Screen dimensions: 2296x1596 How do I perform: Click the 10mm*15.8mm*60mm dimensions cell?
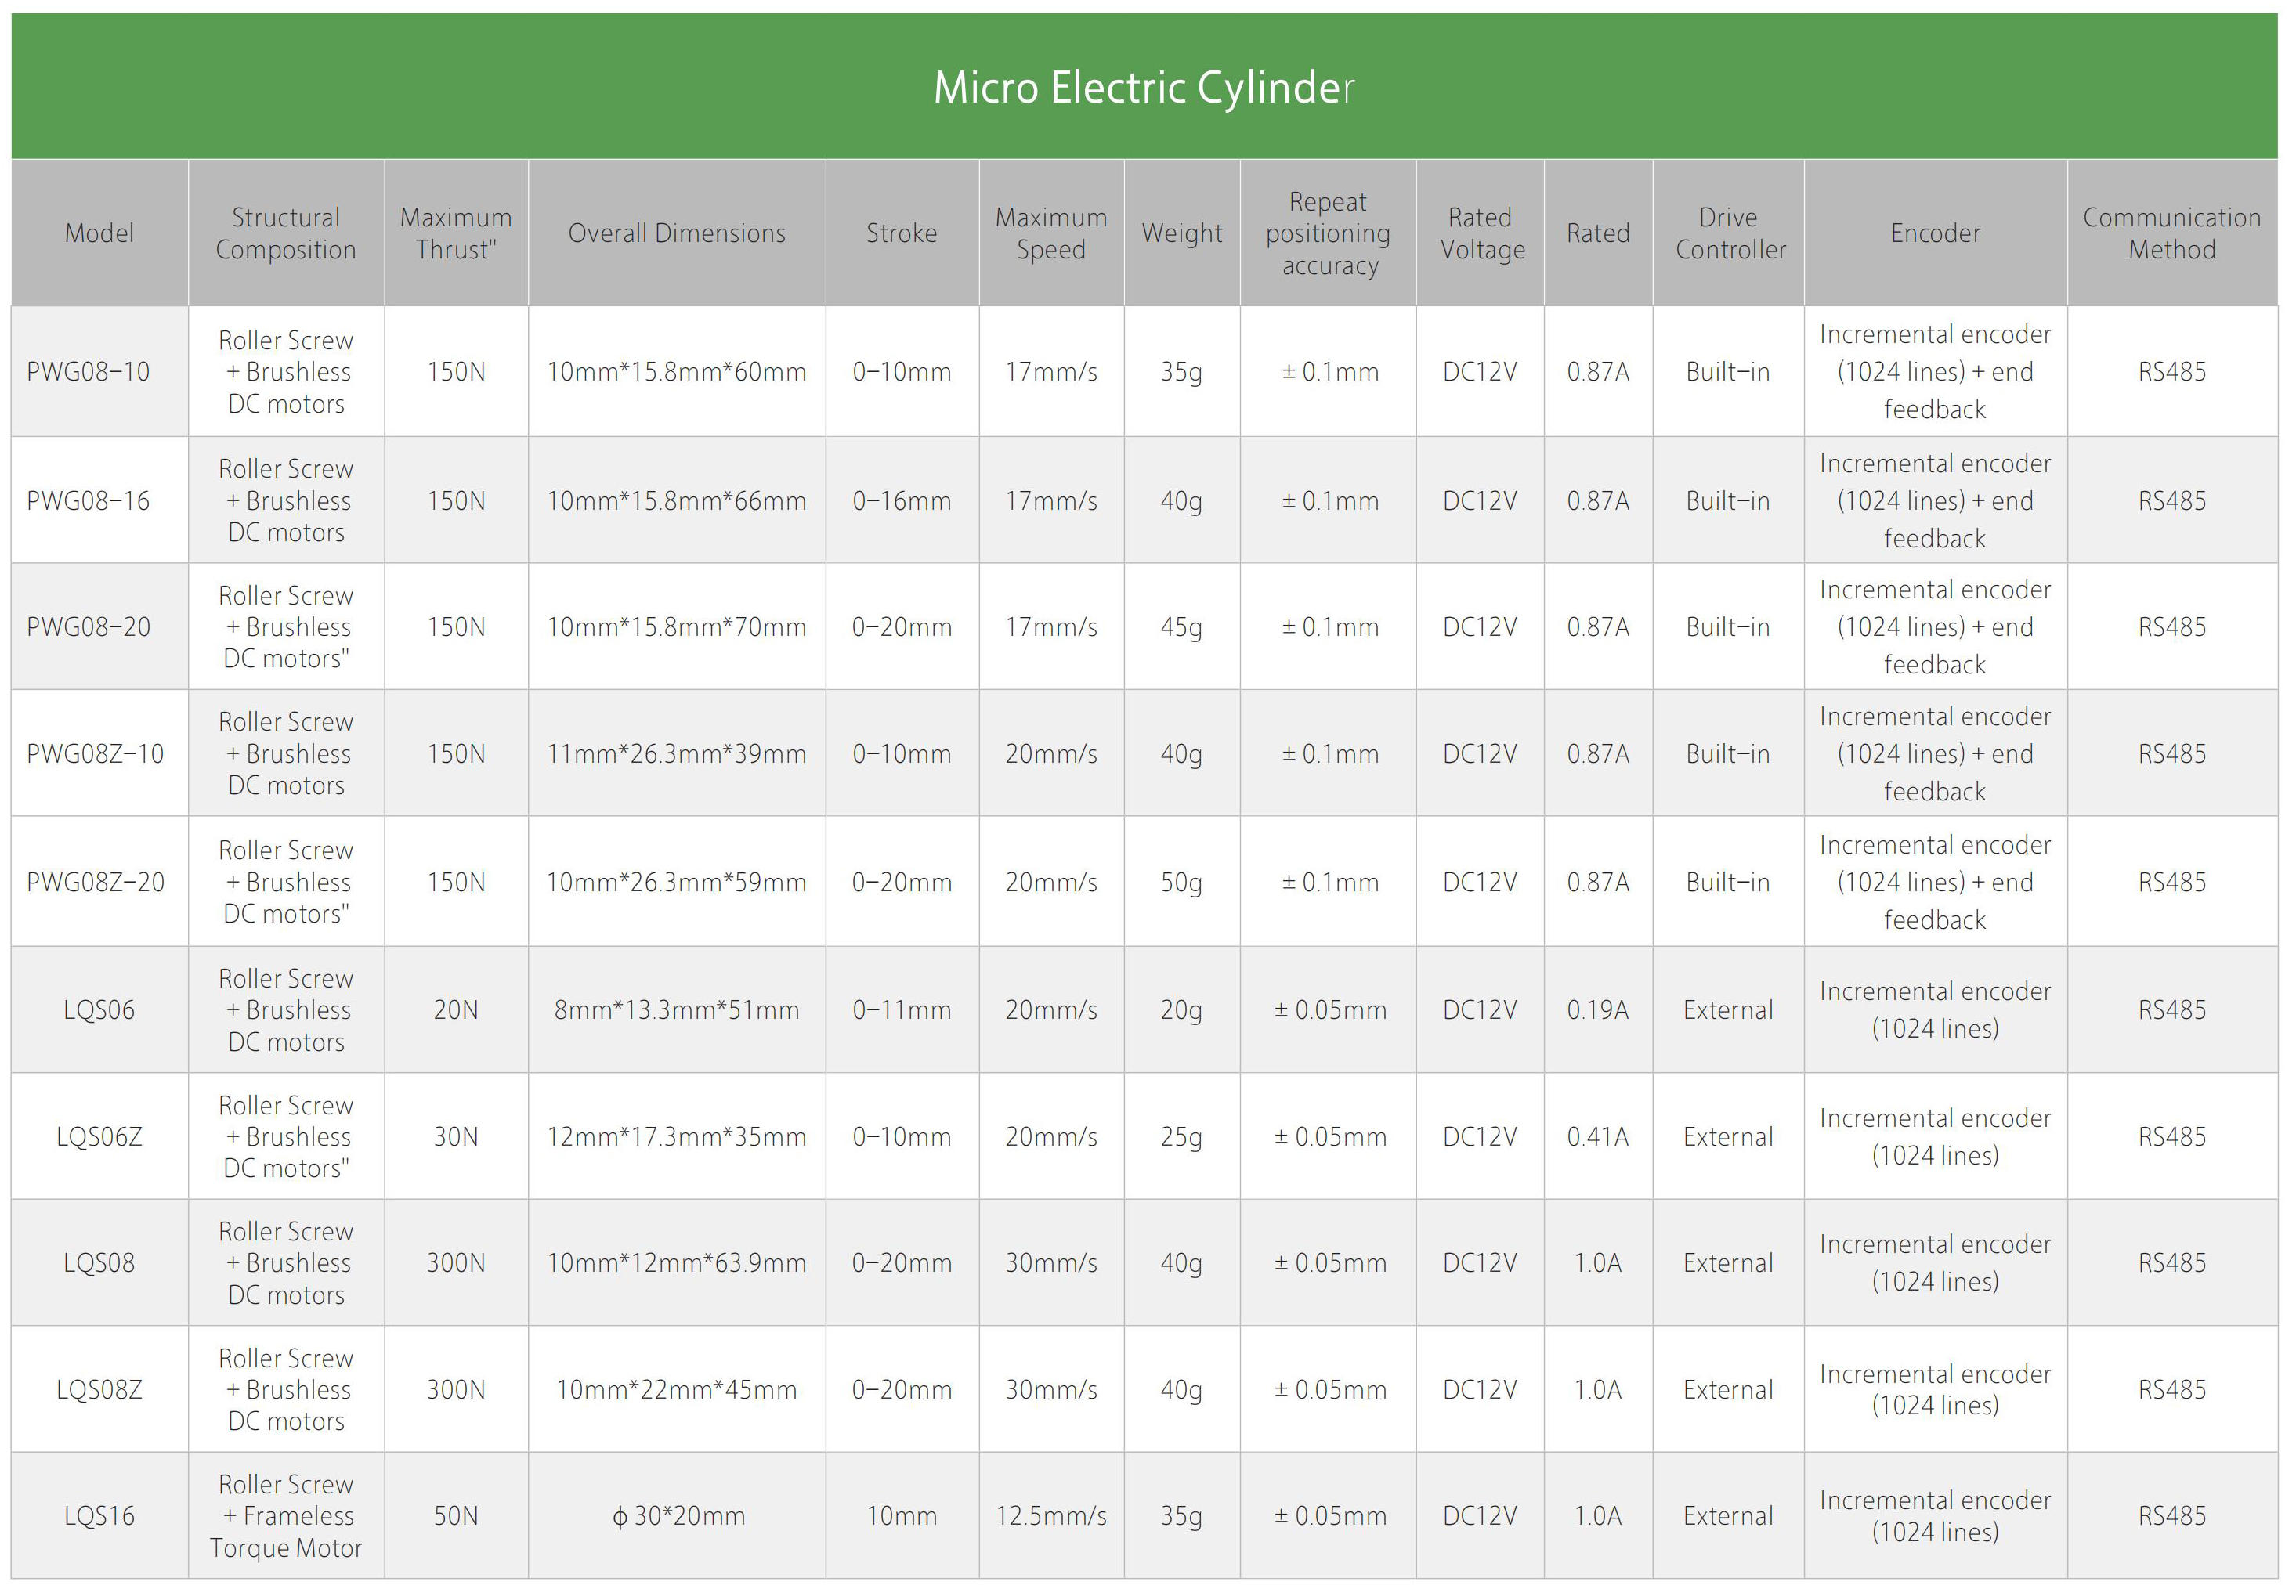(x=677, y=372)
